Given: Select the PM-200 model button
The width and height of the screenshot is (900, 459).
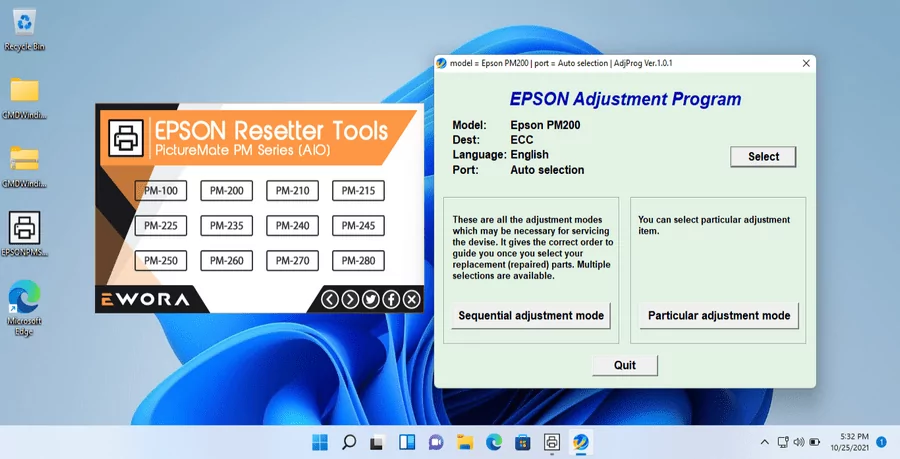Looking at the screenshot, I should (227, 190).
